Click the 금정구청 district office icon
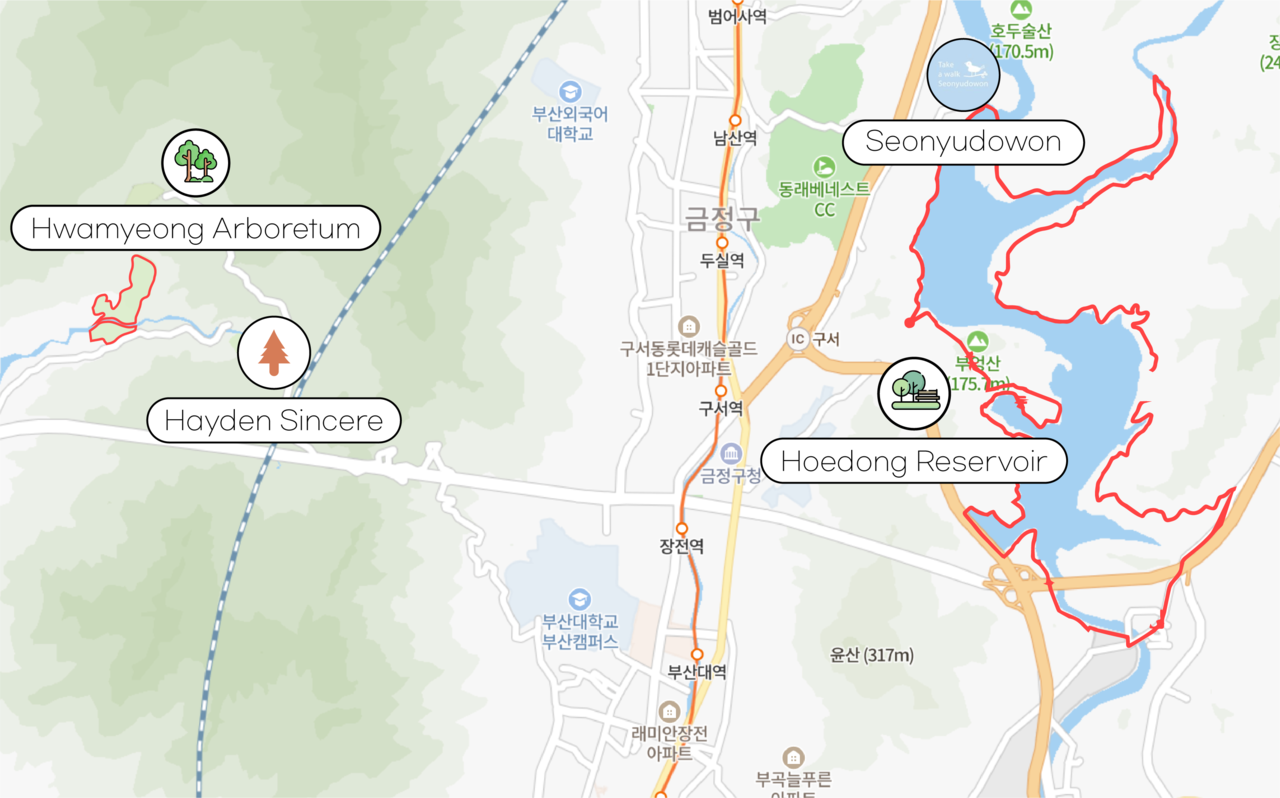This screenshot has height=798, width=1280. click(732, 454)
